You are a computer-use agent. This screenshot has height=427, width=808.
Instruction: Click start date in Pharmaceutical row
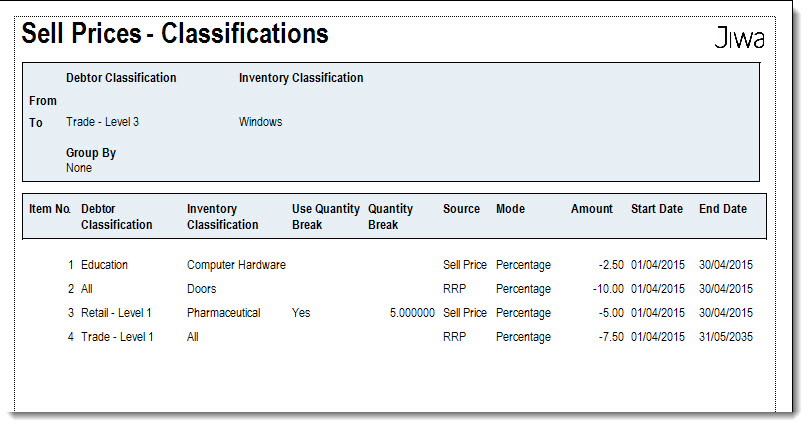click(x=658, y=313)
